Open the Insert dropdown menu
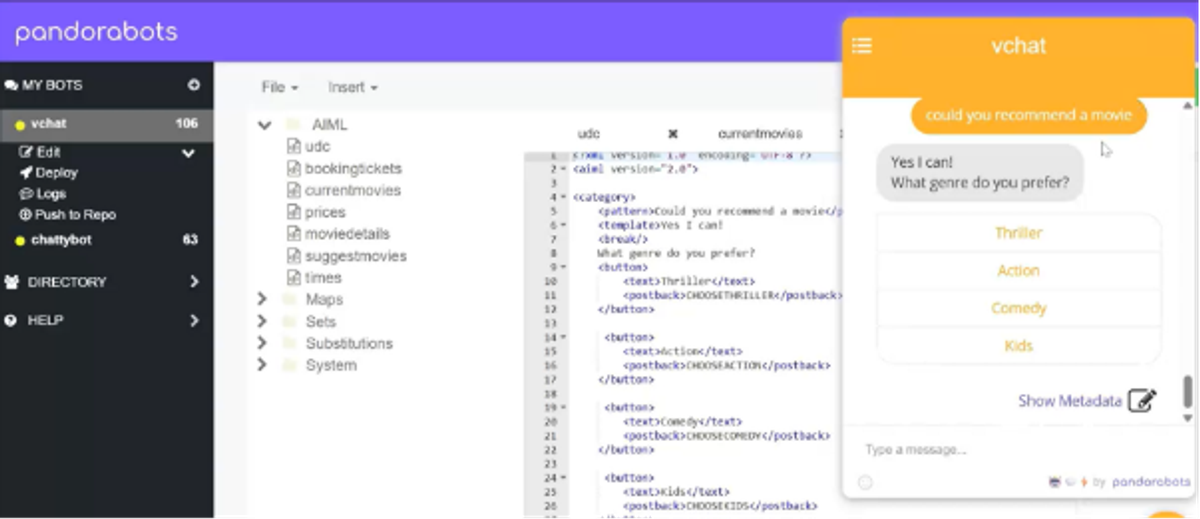This screenshot has width=1200, height=519. pos(353,88)
